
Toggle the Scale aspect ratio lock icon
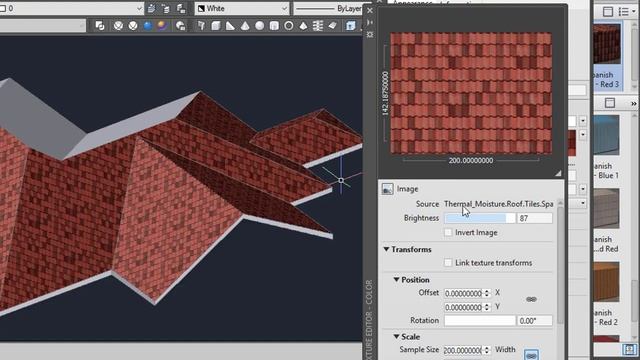(x=531, y=354)
